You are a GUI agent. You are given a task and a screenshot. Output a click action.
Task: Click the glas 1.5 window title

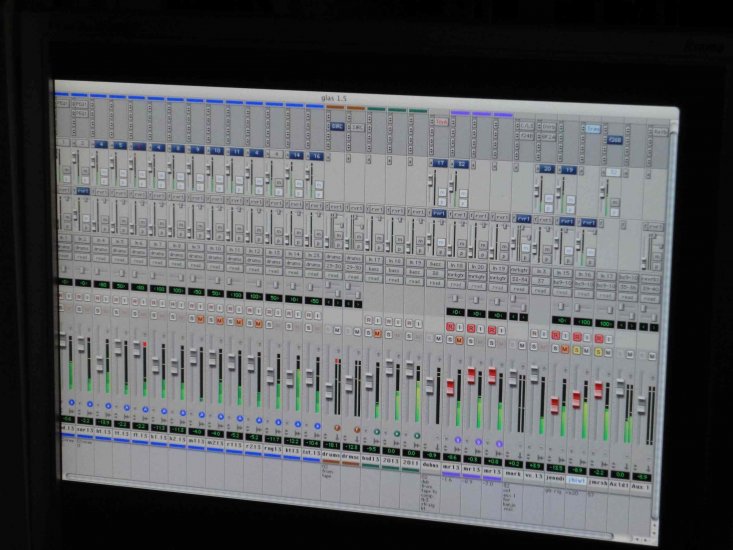[x=334, y=98]
